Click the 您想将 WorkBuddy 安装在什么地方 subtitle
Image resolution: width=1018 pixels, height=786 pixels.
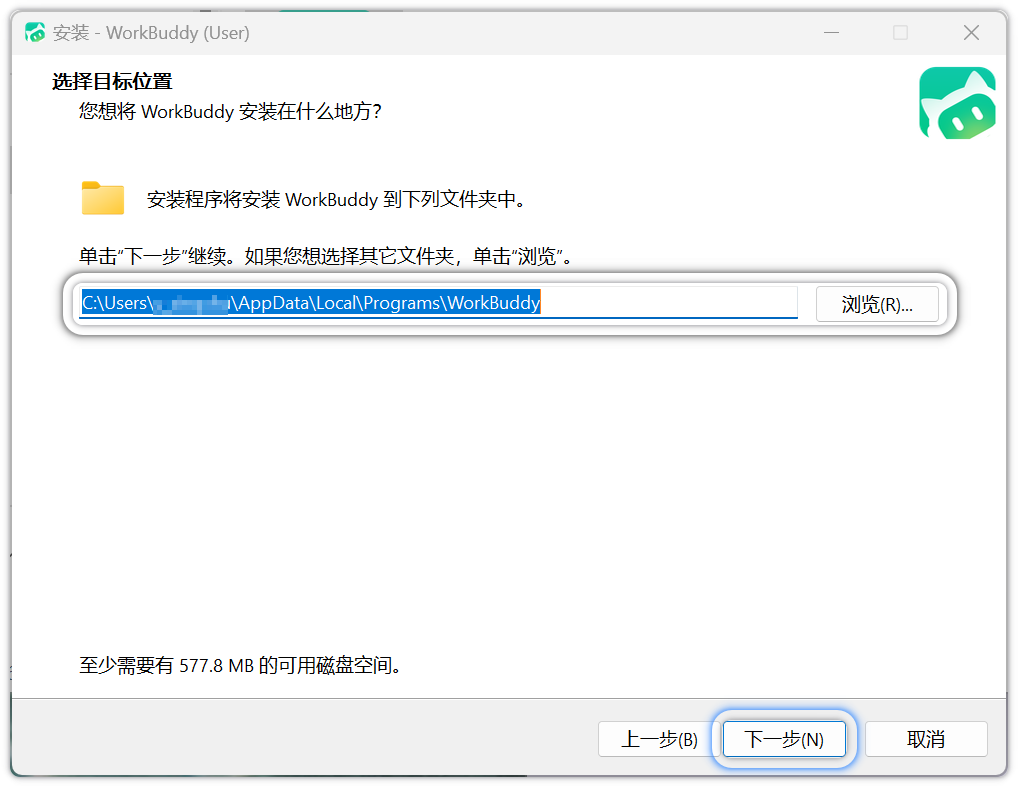[x=230, y=111]
